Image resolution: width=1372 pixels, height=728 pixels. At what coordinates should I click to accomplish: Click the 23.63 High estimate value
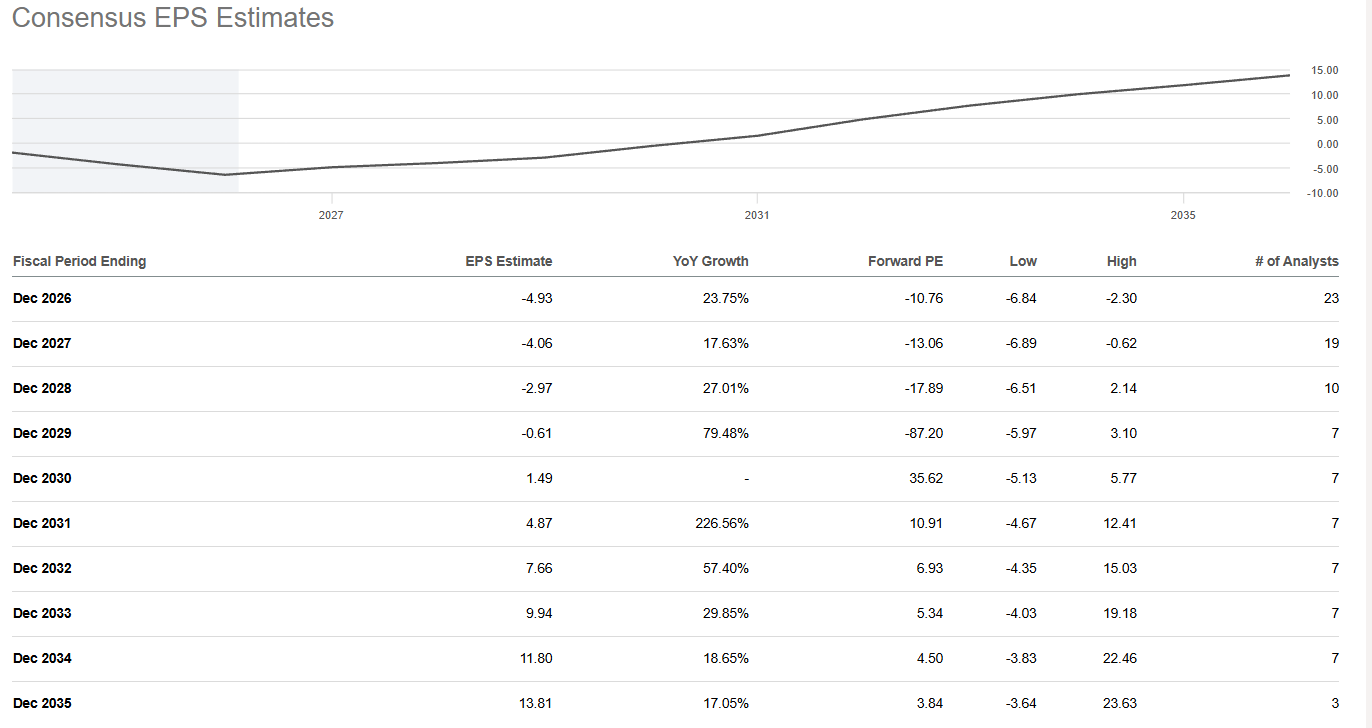pyautogui.click(x=1120, y=703)
